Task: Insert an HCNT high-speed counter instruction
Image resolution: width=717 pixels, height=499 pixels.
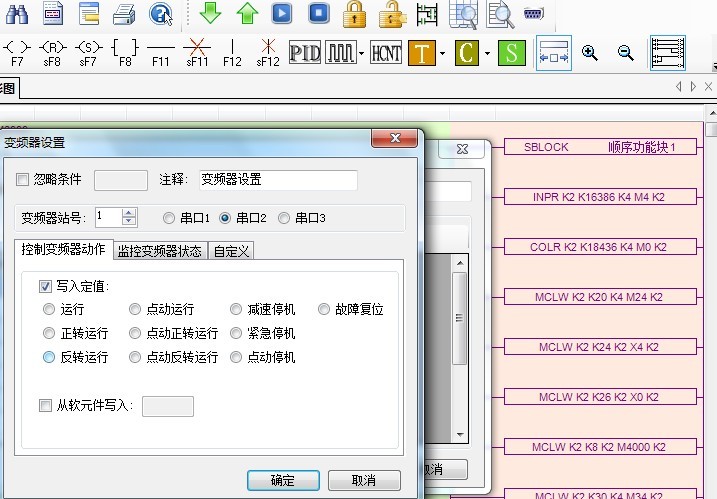Action: [x=386, y=53]
